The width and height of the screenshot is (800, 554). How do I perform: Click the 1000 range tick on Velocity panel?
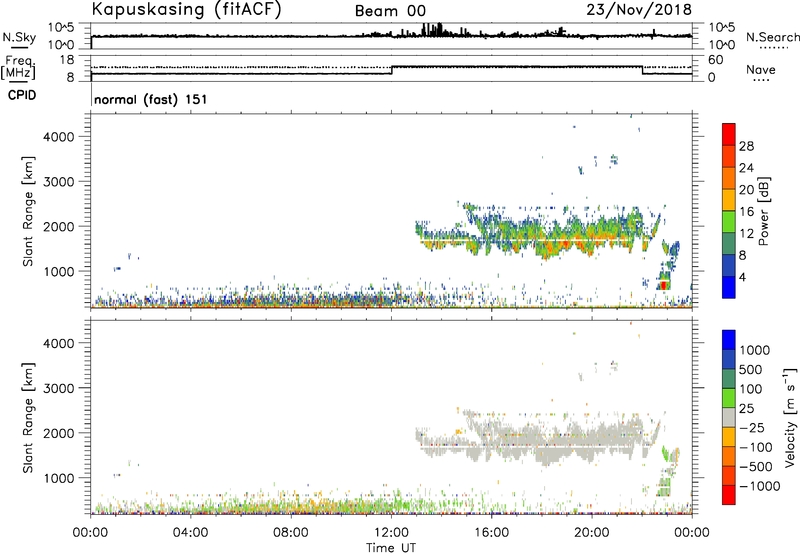click(x=59, y=478)
